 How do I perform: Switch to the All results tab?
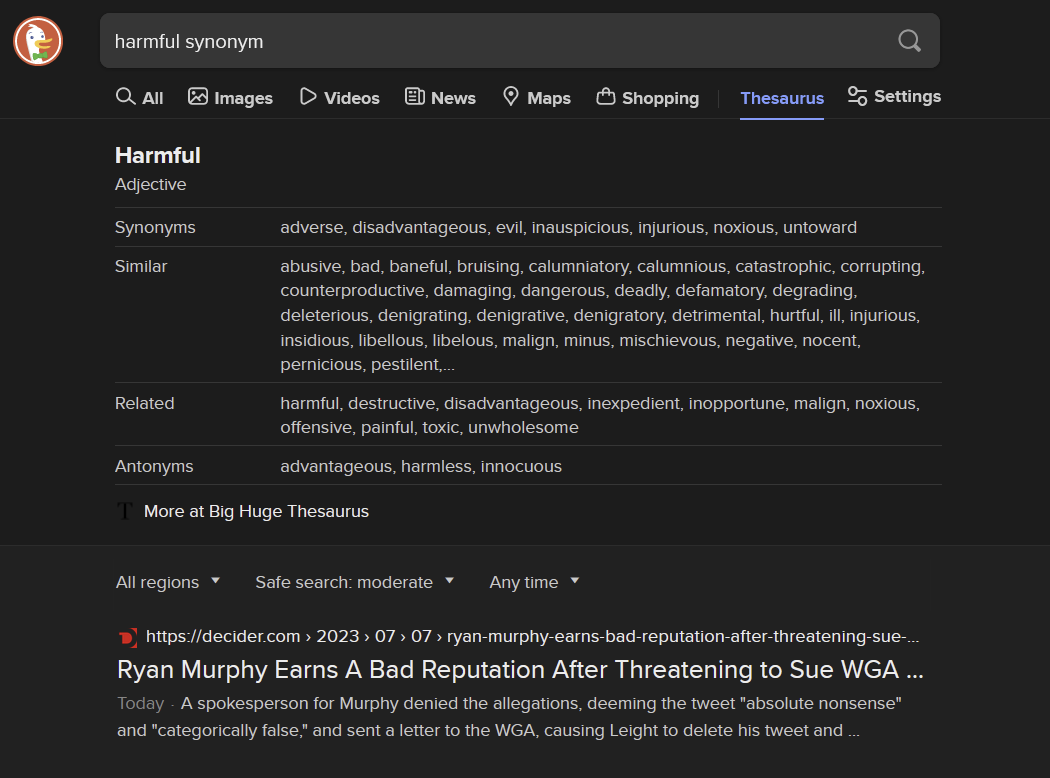point(140,98)
